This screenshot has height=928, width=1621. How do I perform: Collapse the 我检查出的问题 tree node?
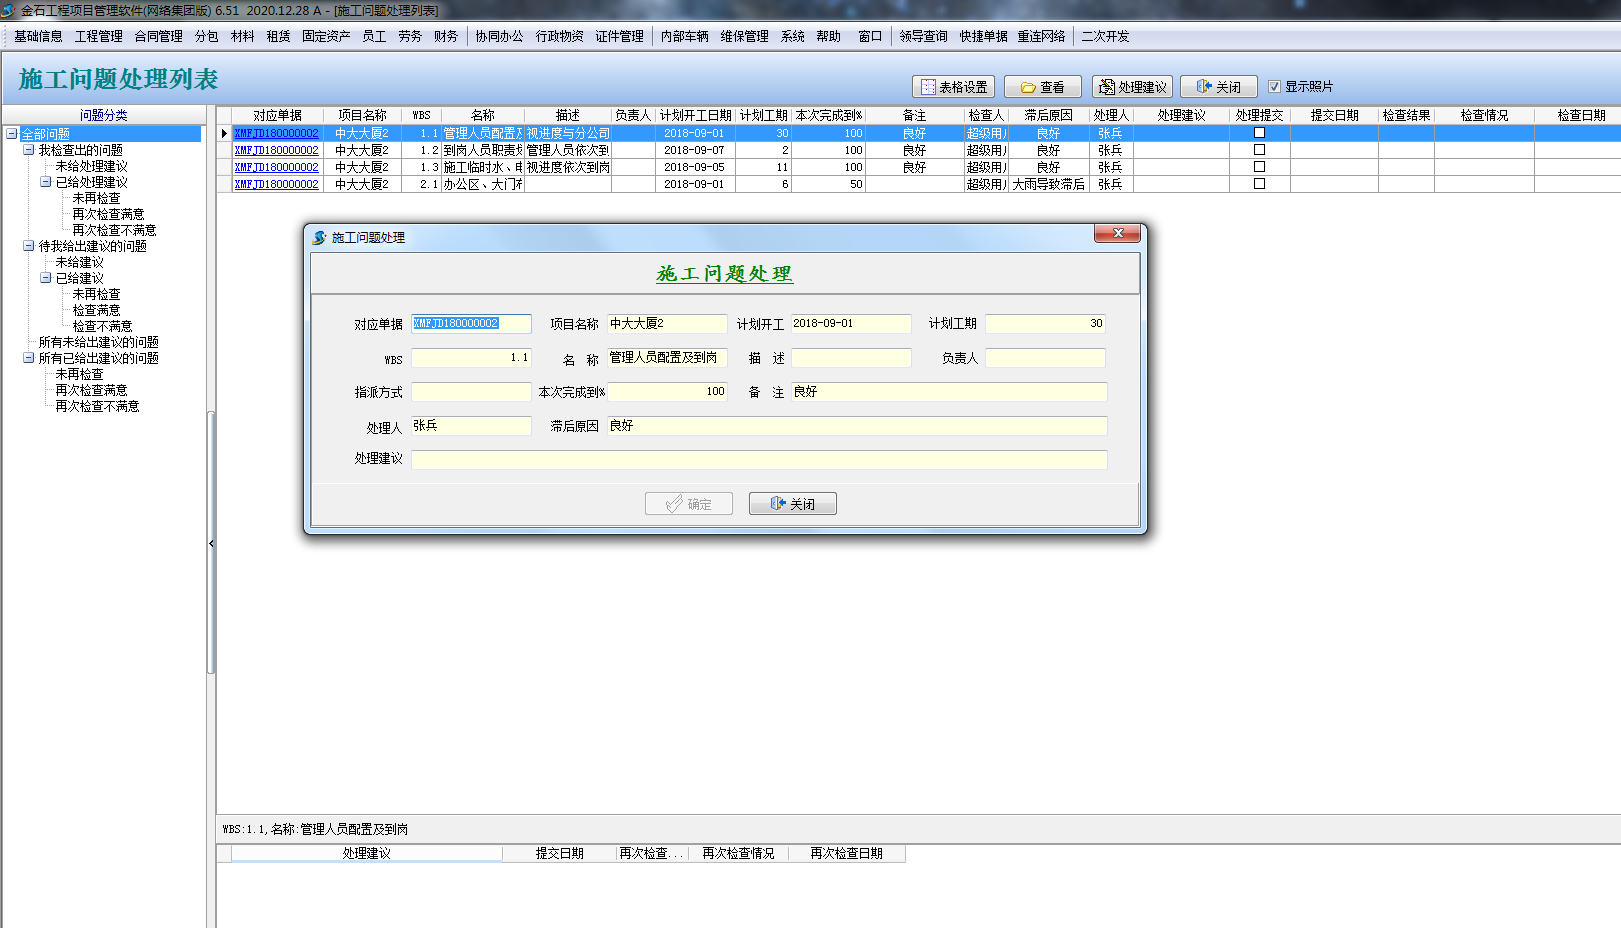pos(29,150)
